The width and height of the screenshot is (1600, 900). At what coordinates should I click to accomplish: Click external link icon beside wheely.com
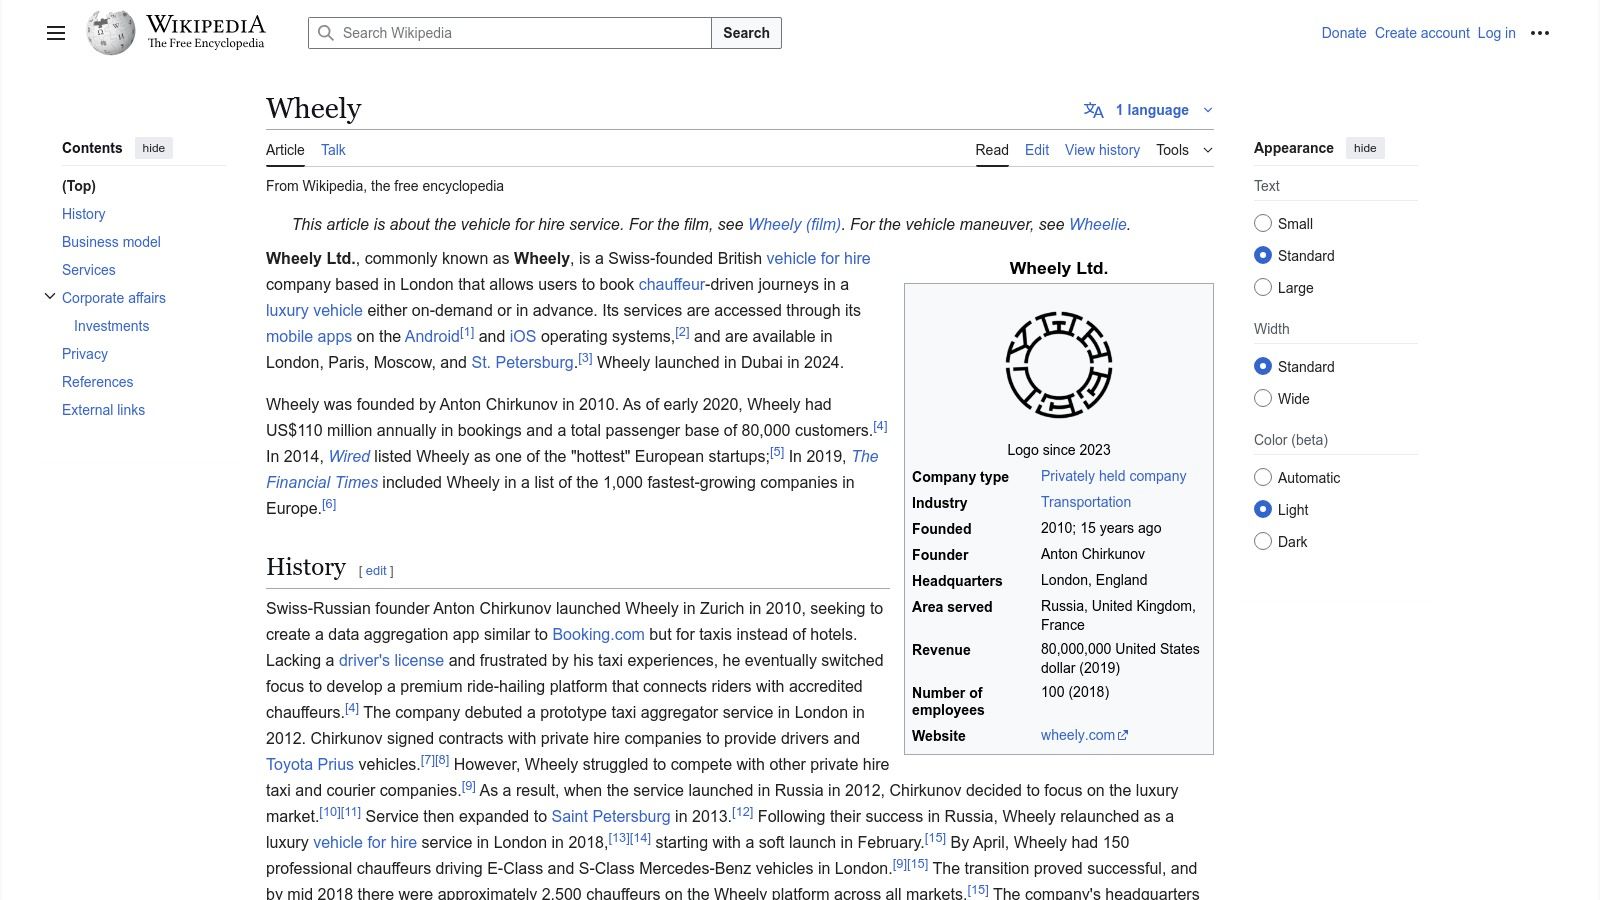[1123, 736]
